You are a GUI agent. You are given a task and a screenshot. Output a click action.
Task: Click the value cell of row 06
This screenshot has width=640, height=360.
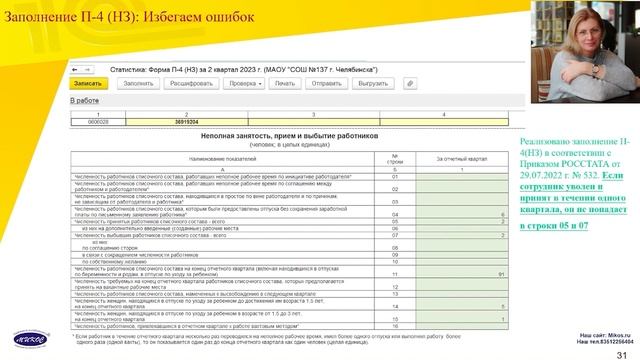pyautogui.click(x=462, y=229)
